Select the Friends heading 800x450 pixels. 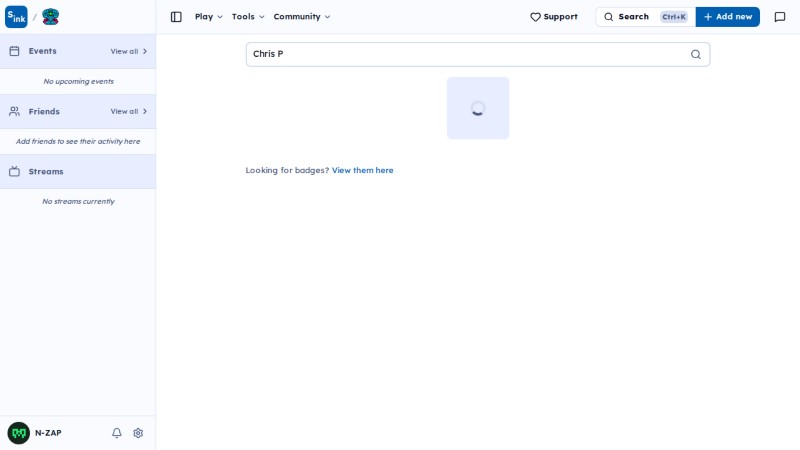pyautogui.click(x=44, y=111)
